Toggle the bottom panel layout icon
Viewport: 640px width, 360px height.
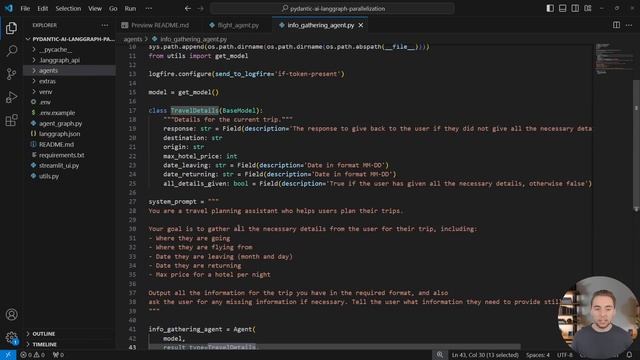(562, 8)
